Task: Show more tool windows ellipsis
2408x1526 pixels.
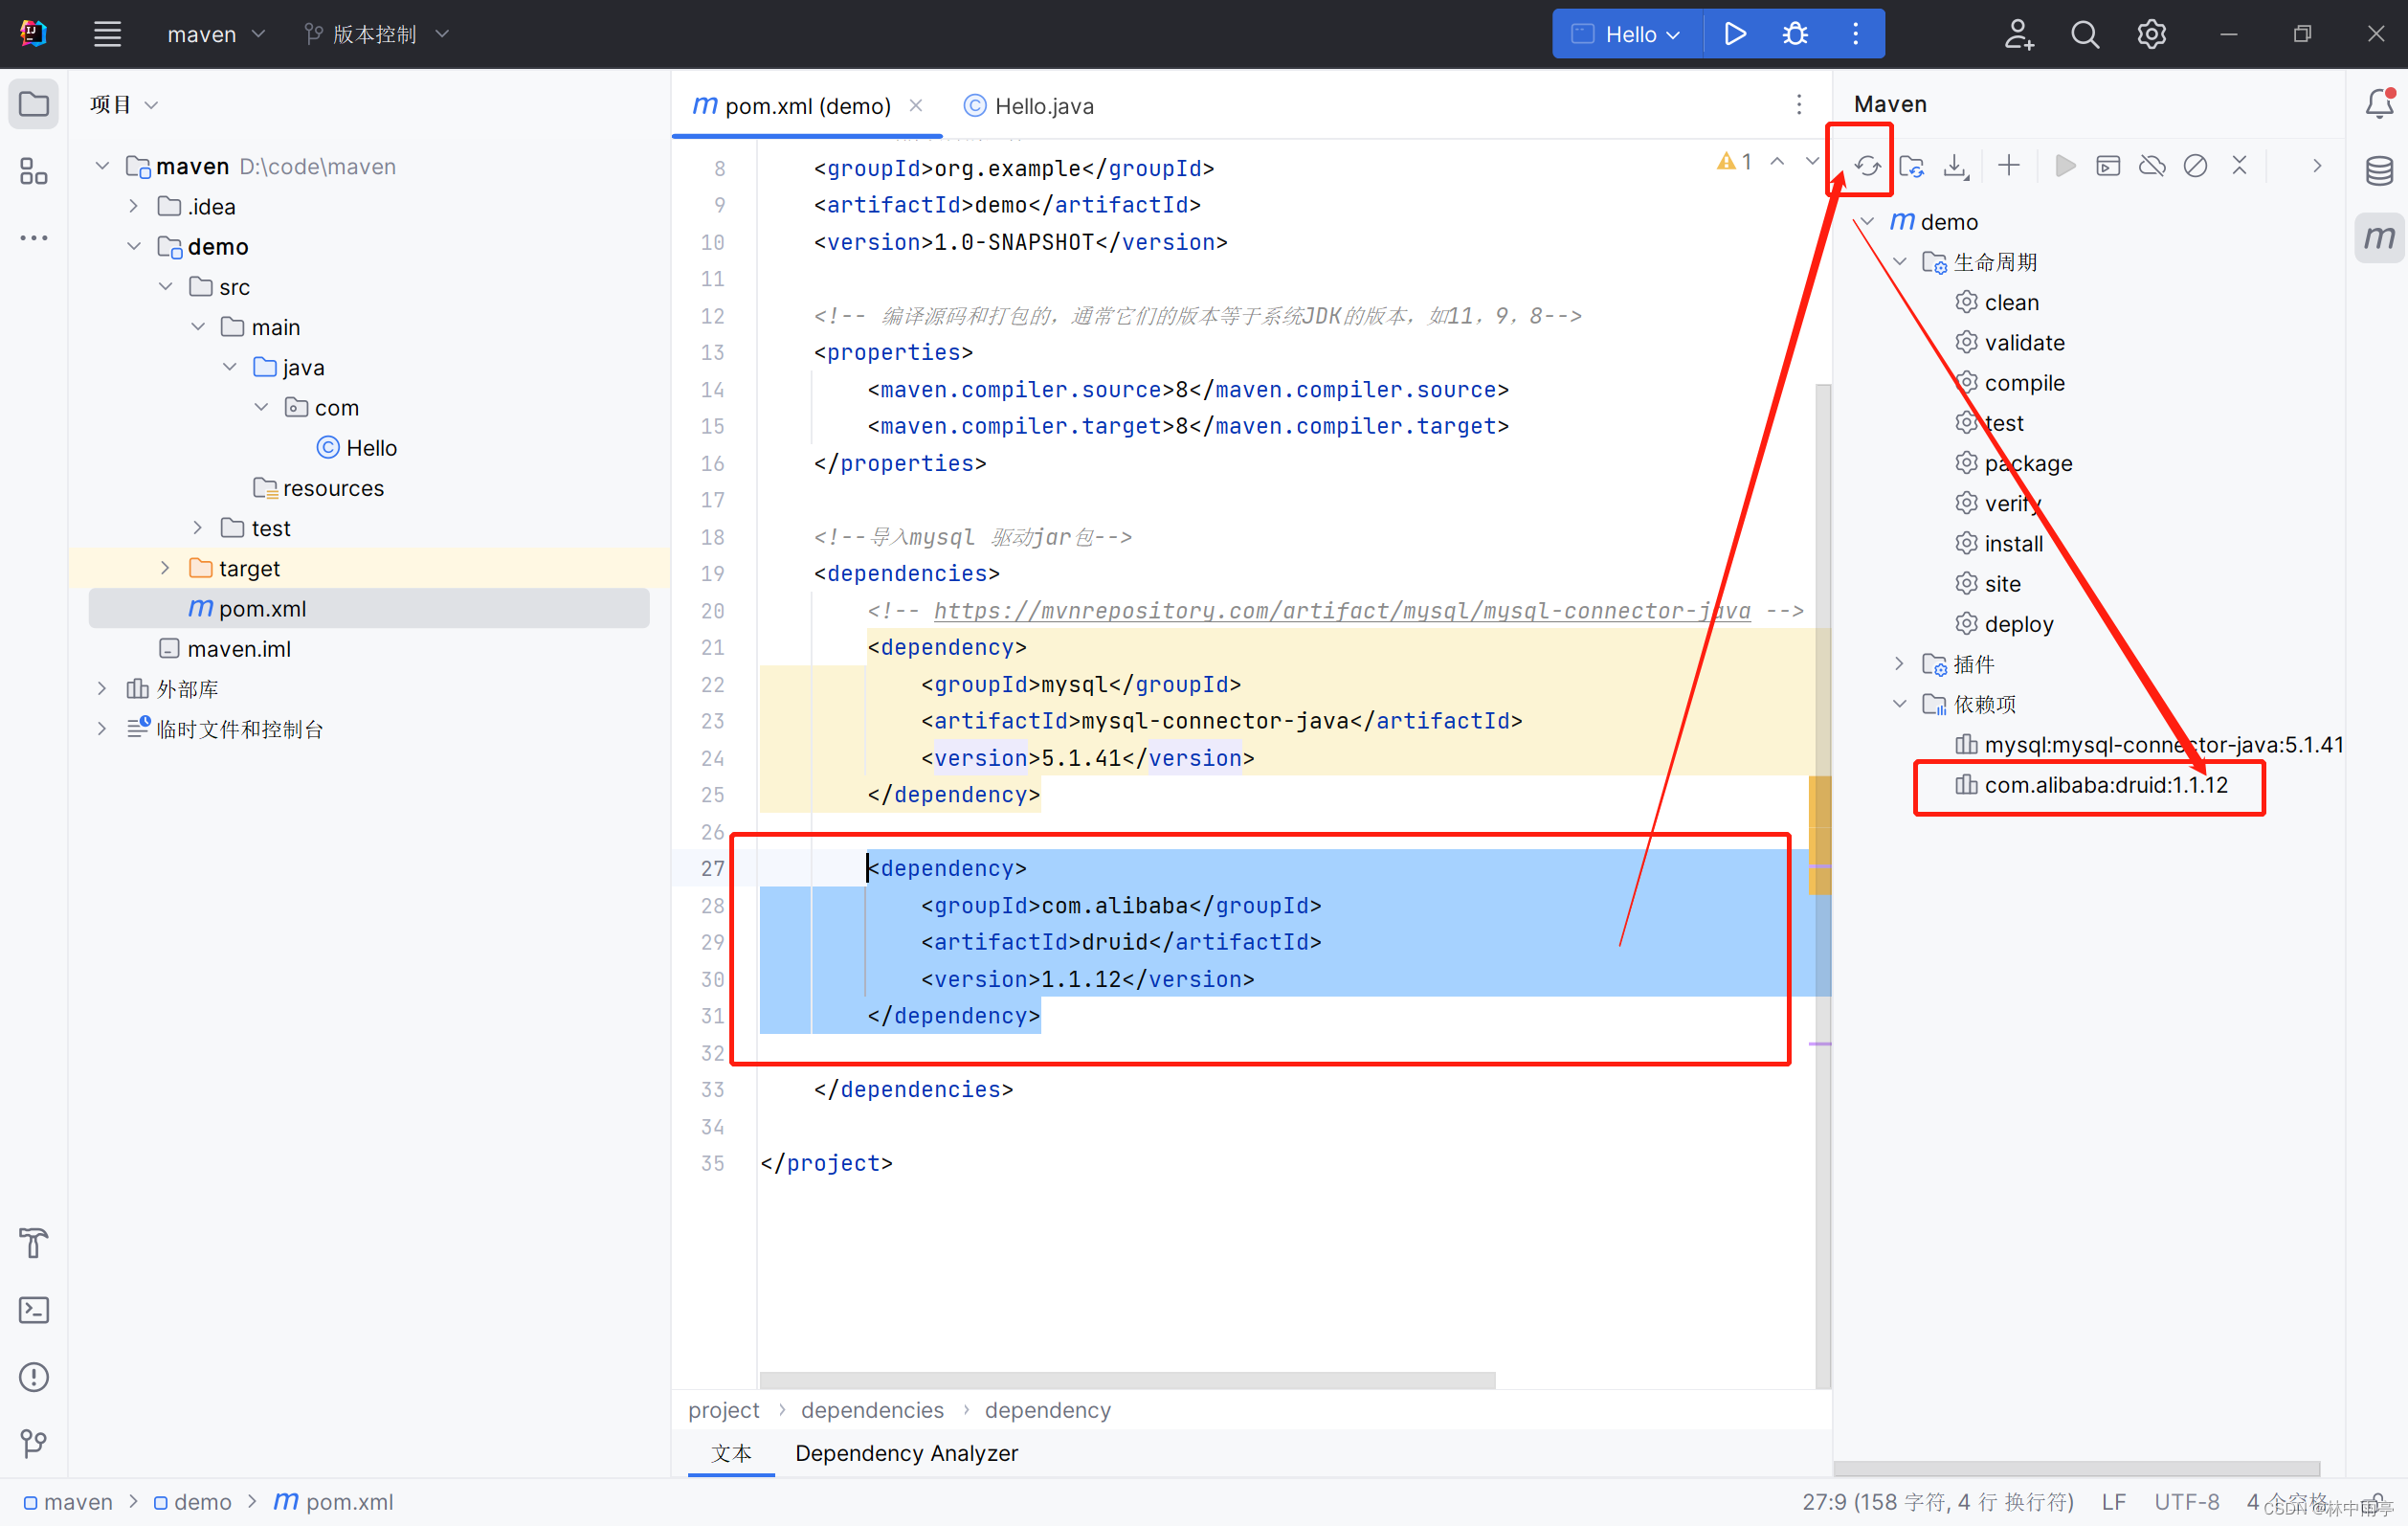Action: [x=34, y=238]
